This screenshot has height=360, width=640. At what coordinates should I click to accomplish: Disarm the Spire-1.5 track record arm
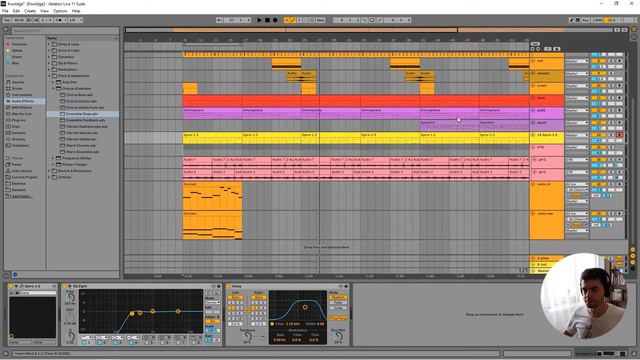pos(619,135)
